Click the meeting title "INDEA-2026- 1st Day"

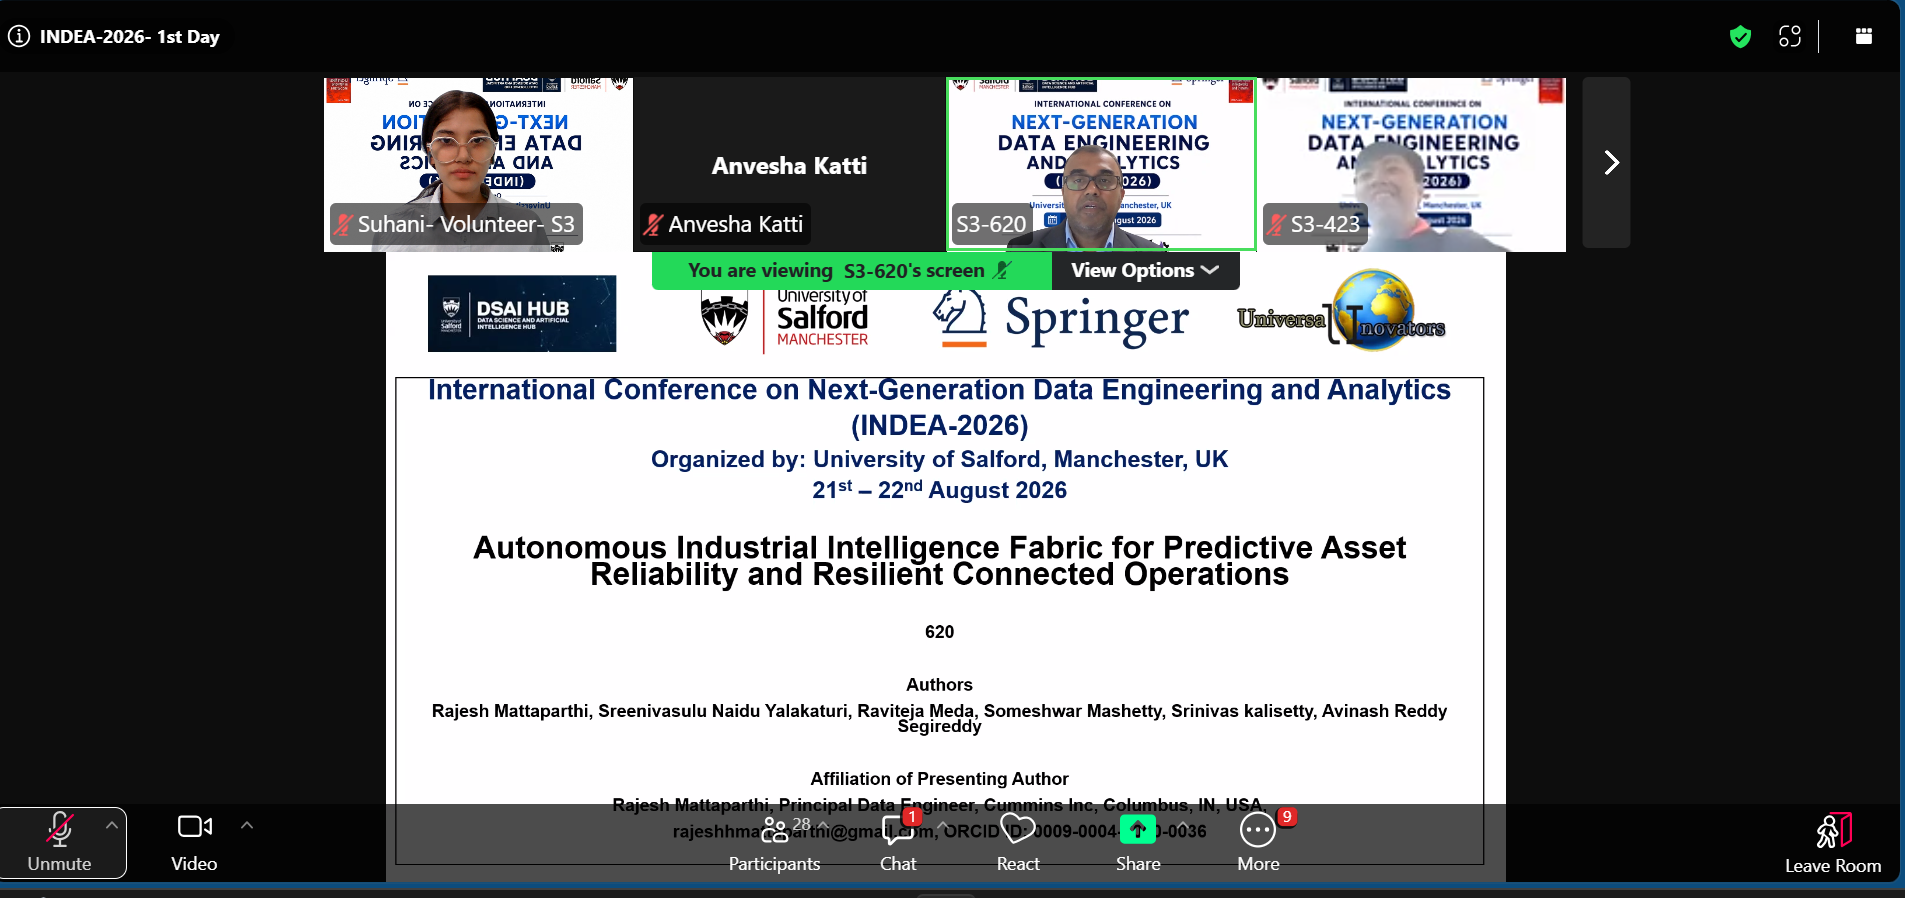130,37
